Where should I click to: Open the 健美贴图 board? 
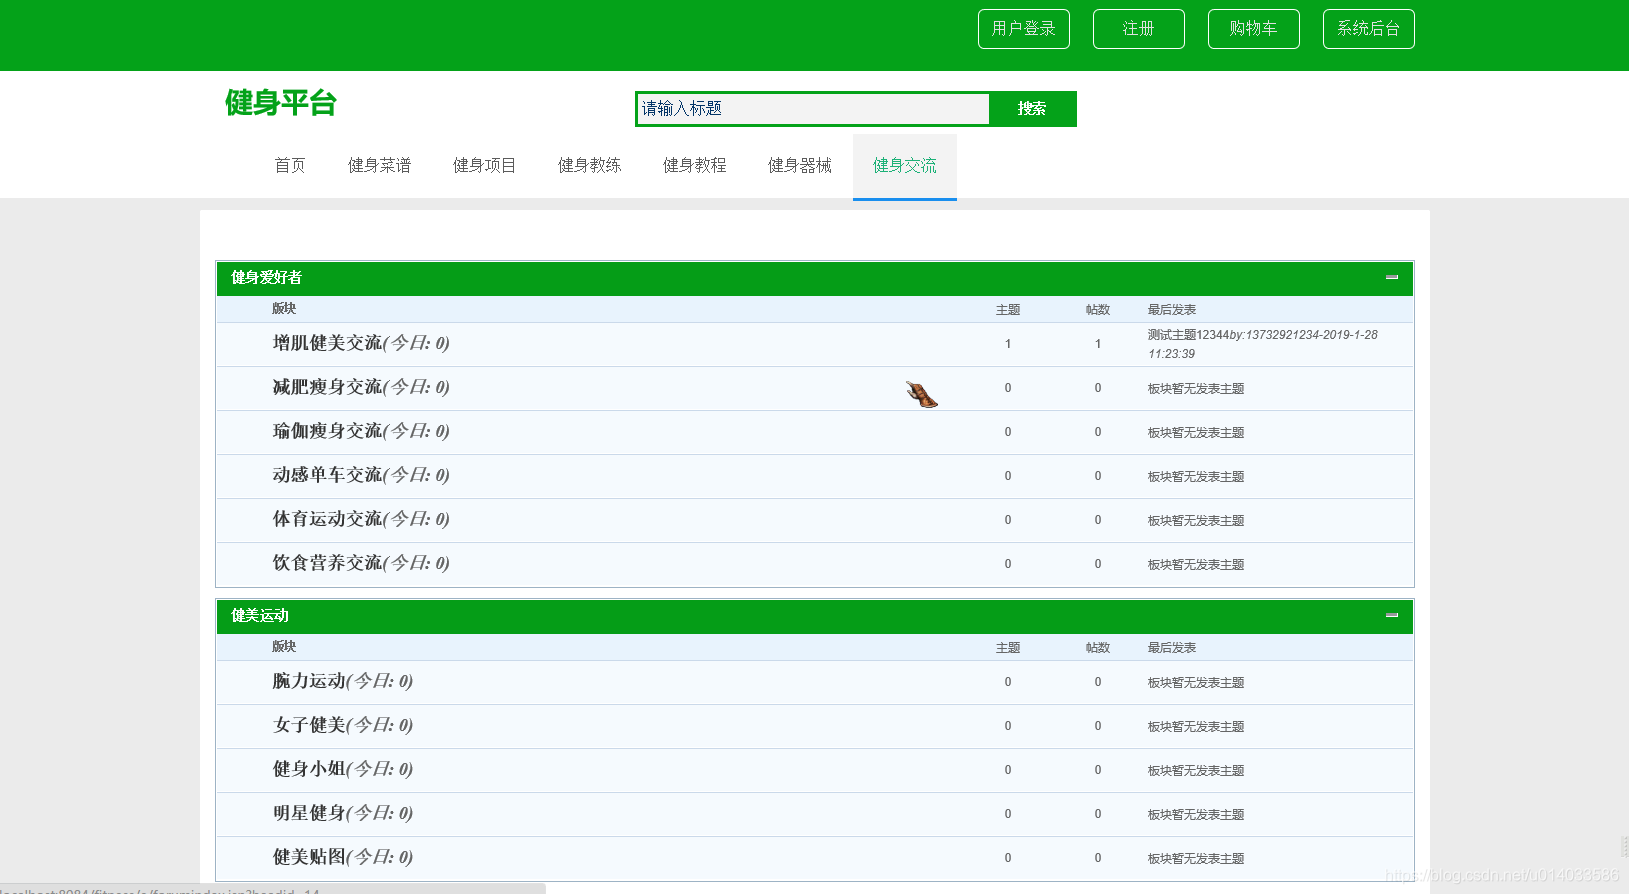coord(309,857)
